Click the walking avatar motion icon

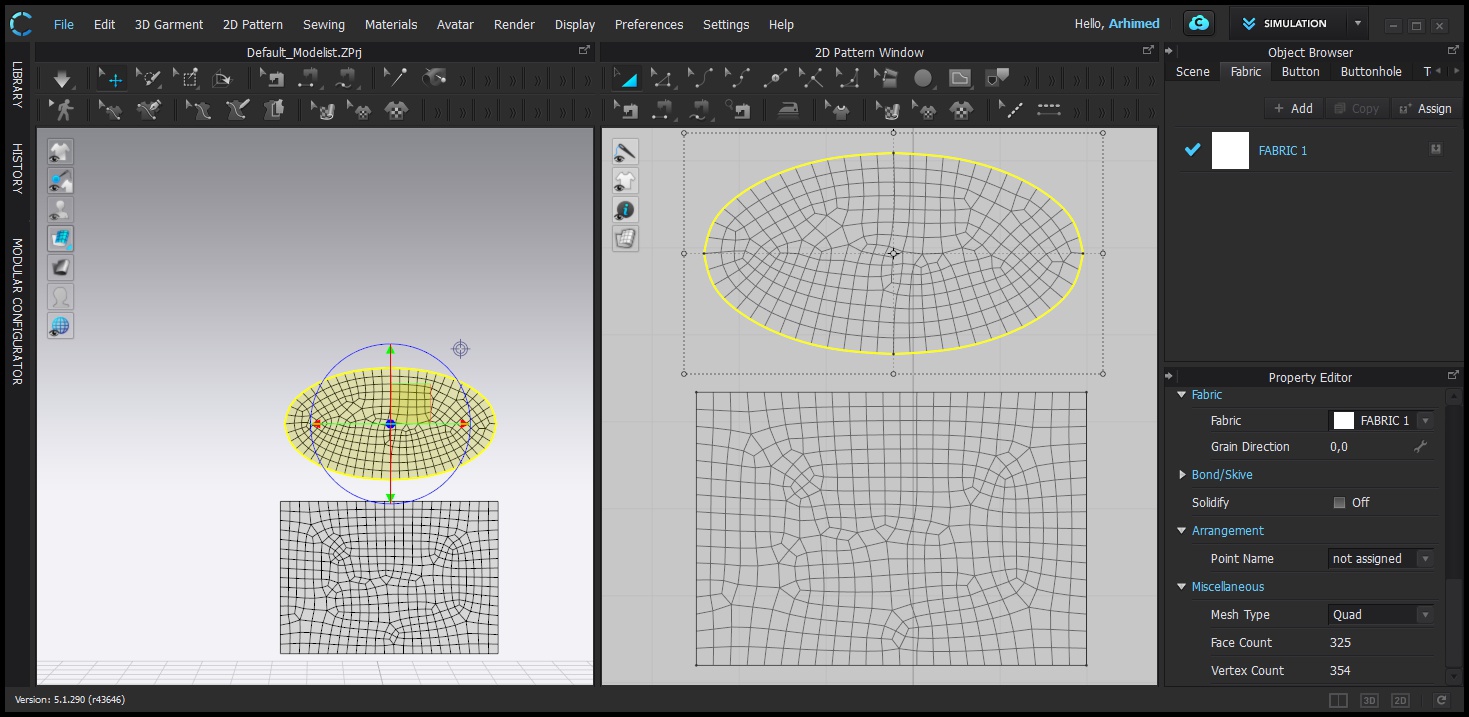(63, 109)
